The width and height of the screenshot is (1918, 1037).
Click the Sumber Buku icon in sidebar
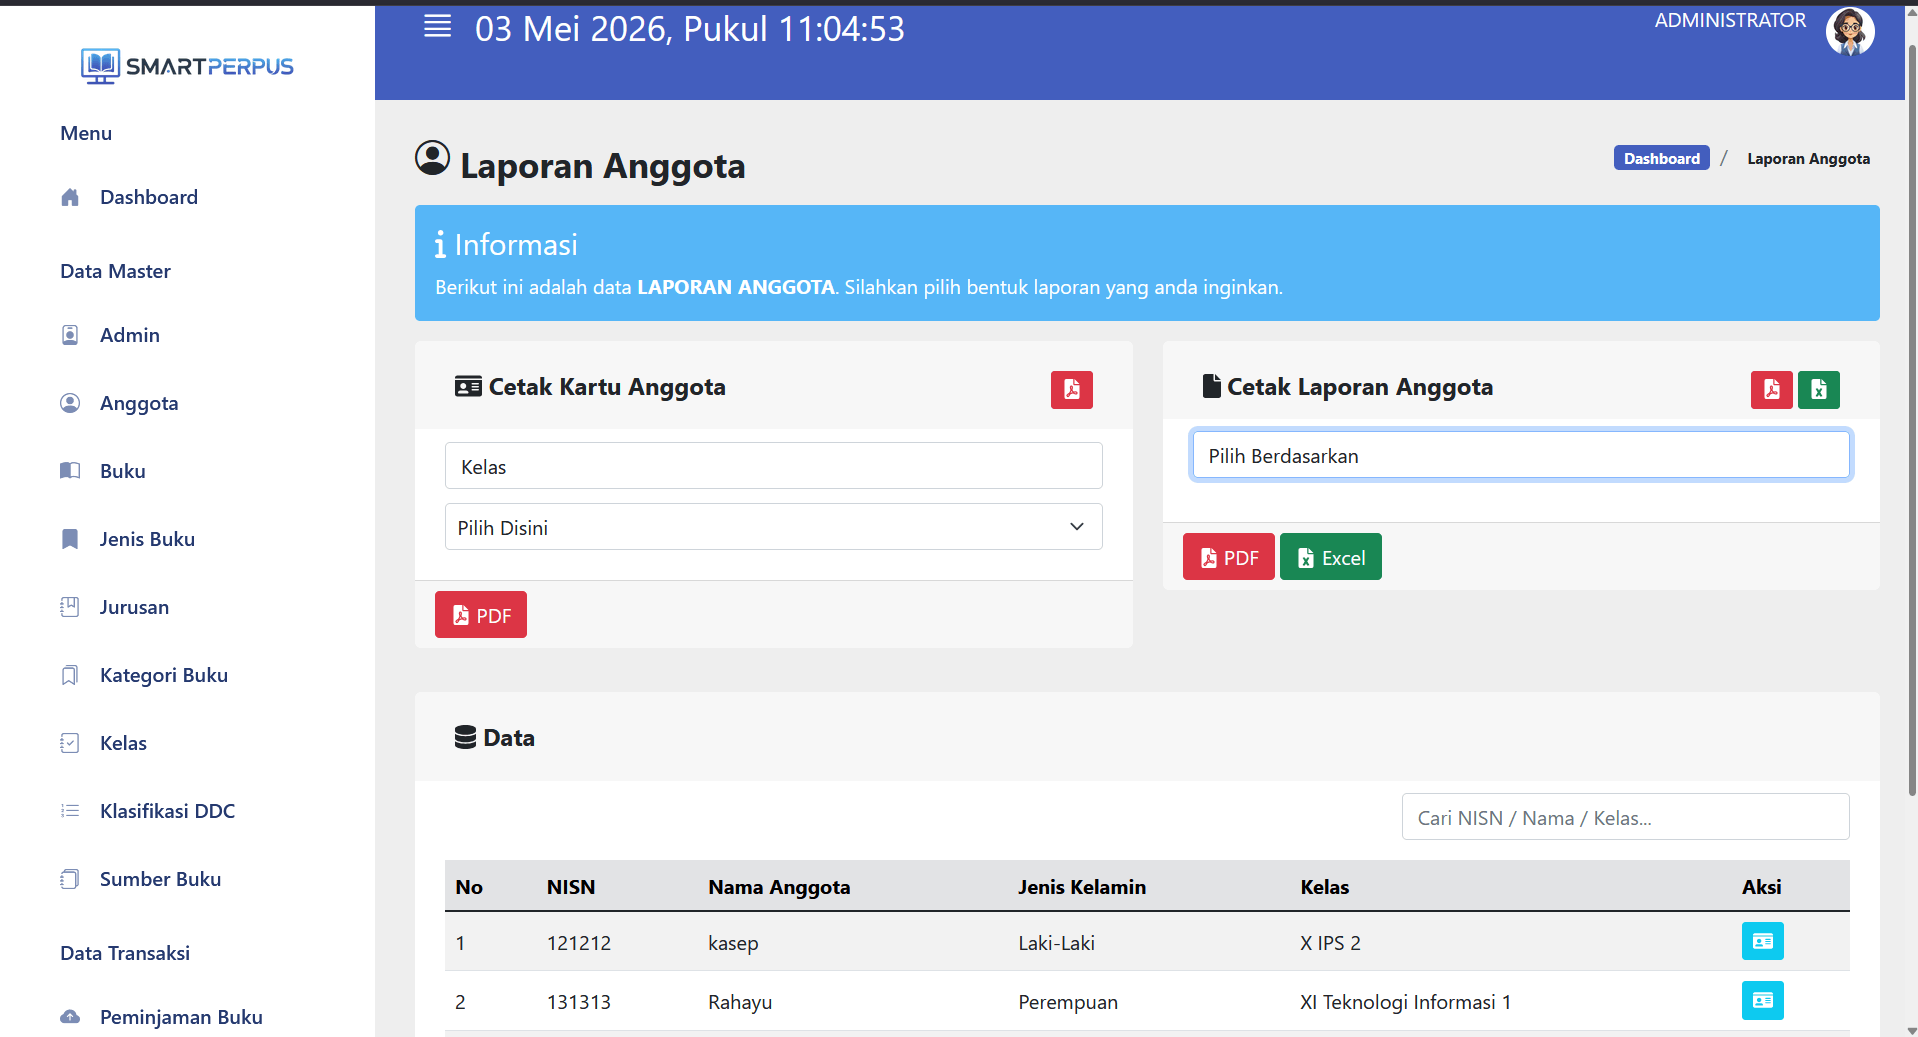point(70,879)
